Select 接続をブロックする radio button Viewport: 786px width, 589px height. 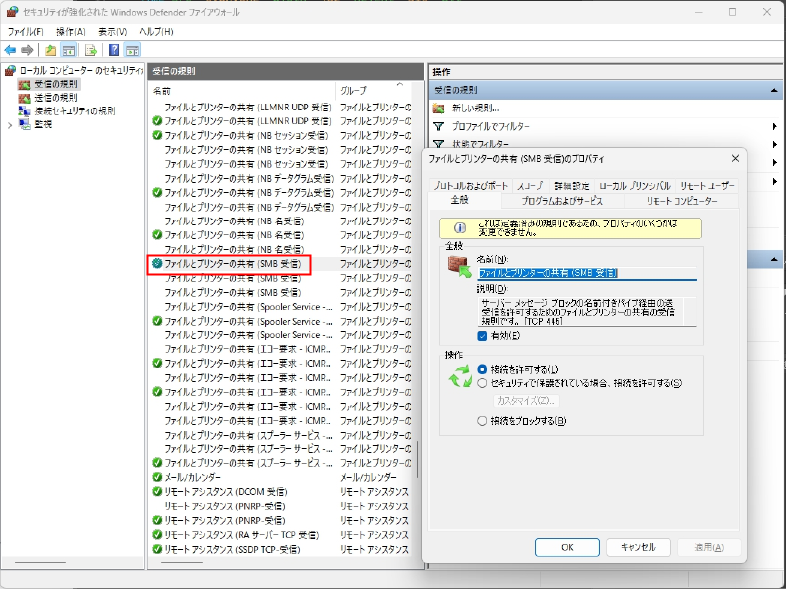[483, 421]
